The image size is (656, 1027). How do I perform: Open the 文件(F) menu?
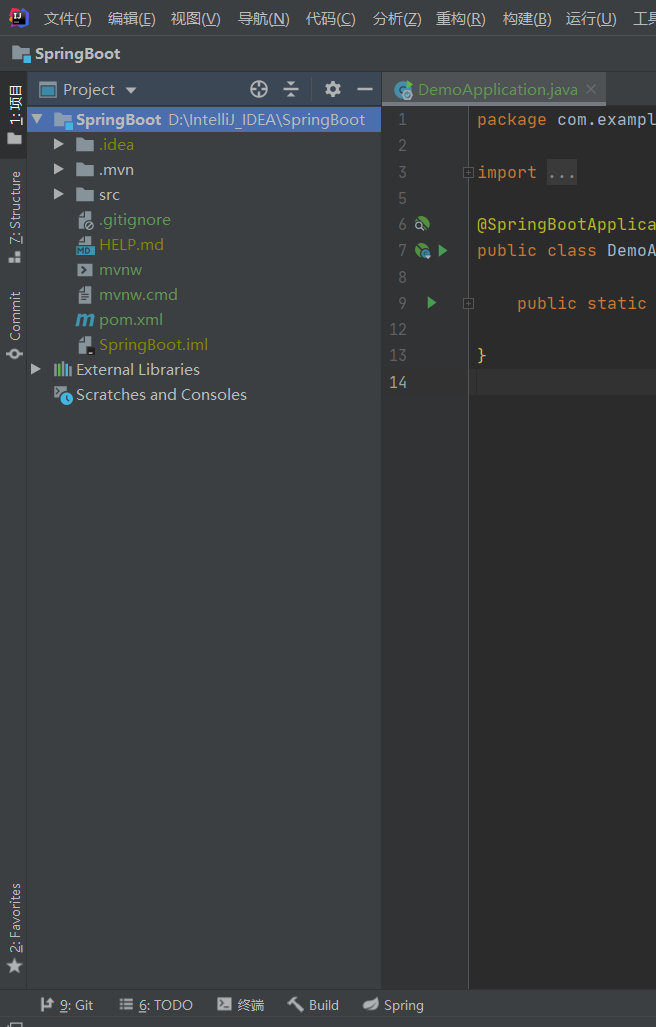[x=67, y=19]
